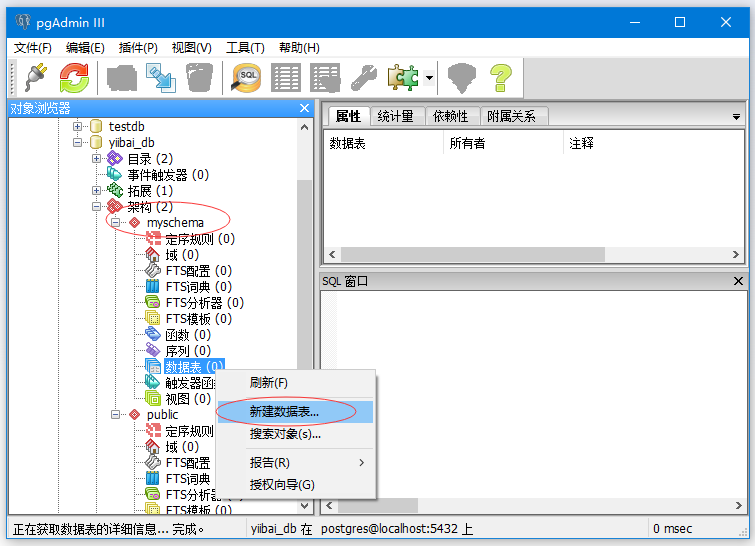
Task: Switch to the 统计量 tab
Action: (x=397, y=116)
